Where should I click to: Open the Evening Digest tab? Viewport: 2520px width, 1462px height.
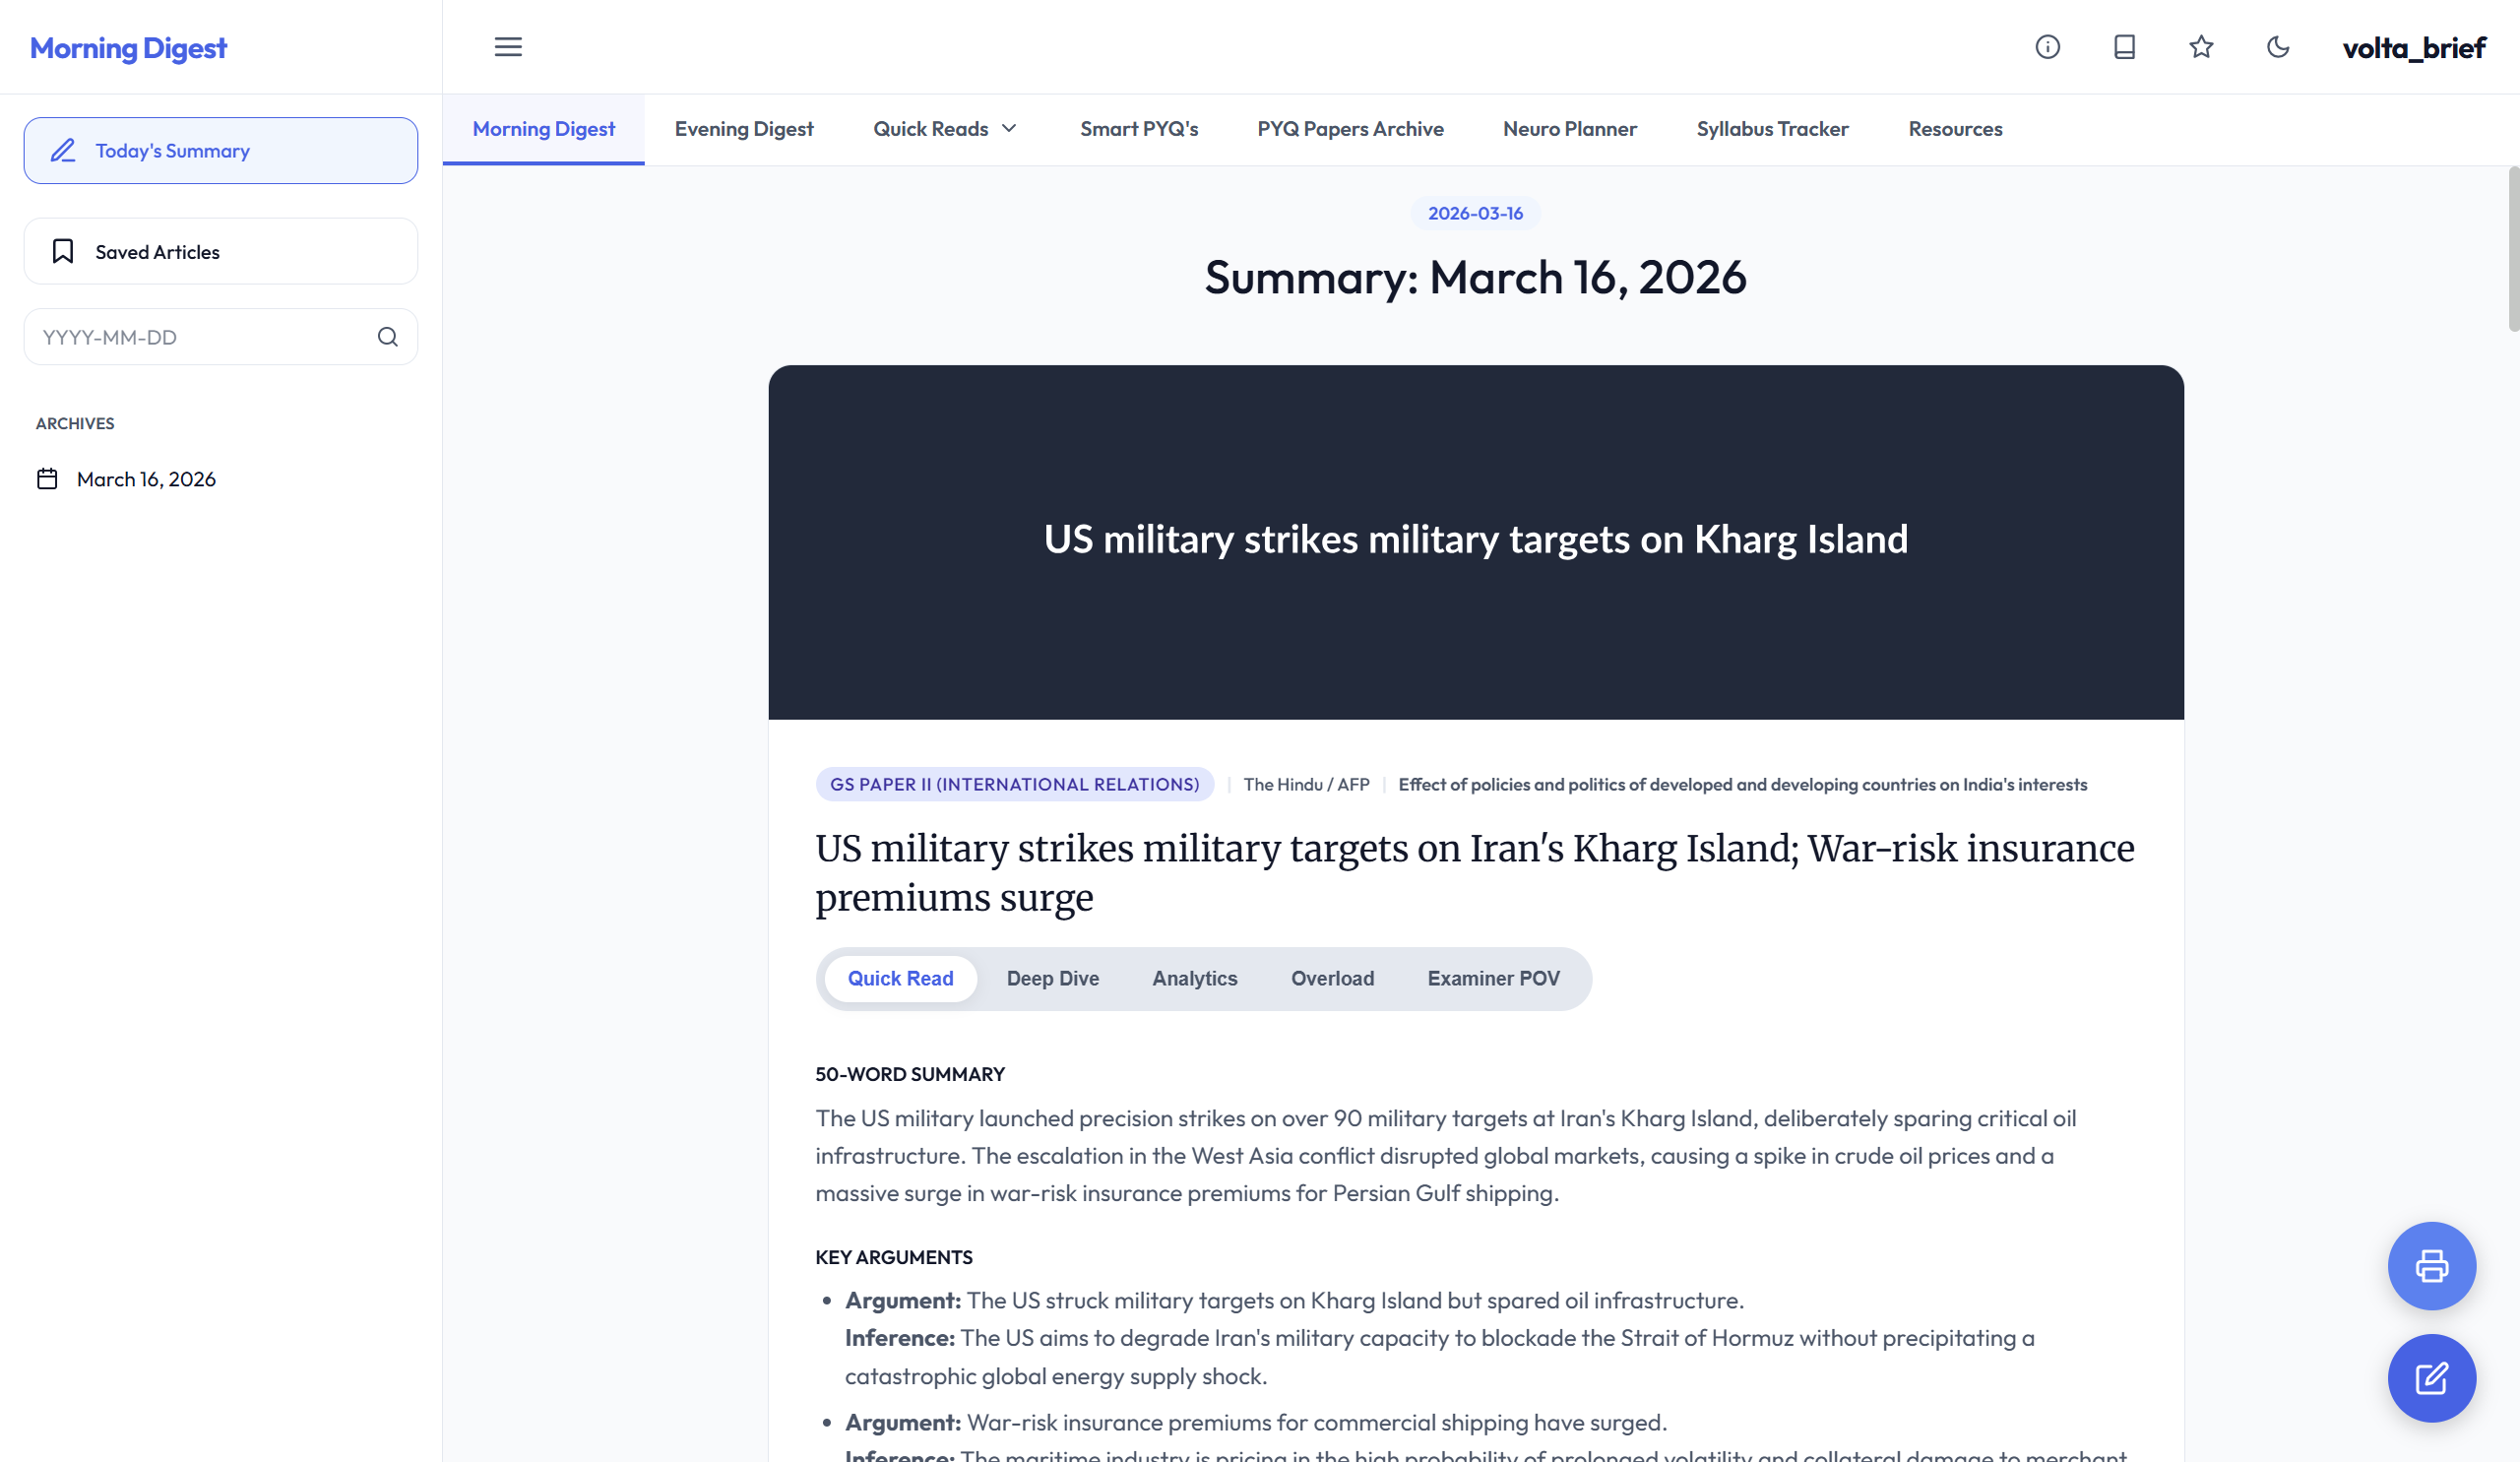pyautogui.click(x=743, y=129)
